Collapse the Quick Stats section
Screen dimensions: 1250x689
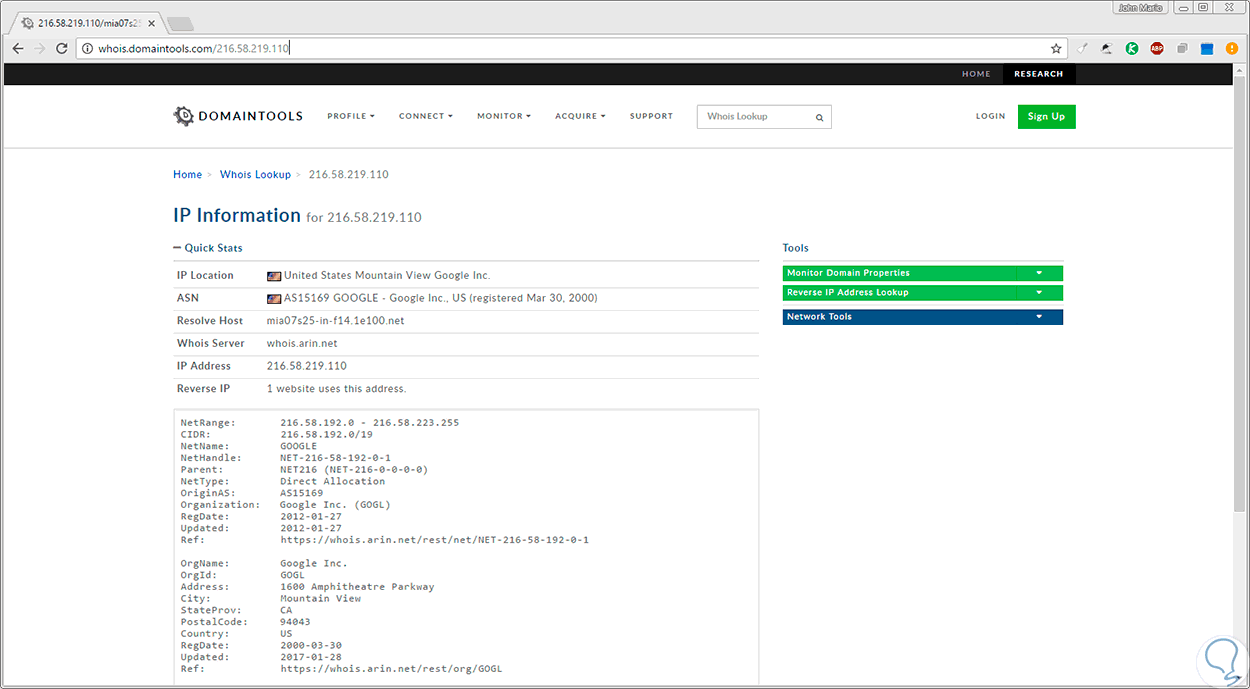pyautogui.click(x=208, y=248)
